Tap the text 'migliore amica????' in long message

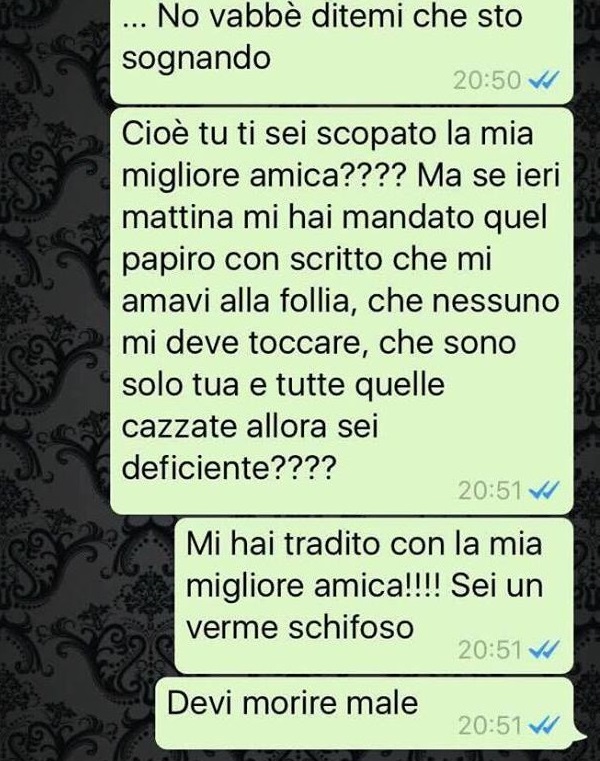[263, 175]
